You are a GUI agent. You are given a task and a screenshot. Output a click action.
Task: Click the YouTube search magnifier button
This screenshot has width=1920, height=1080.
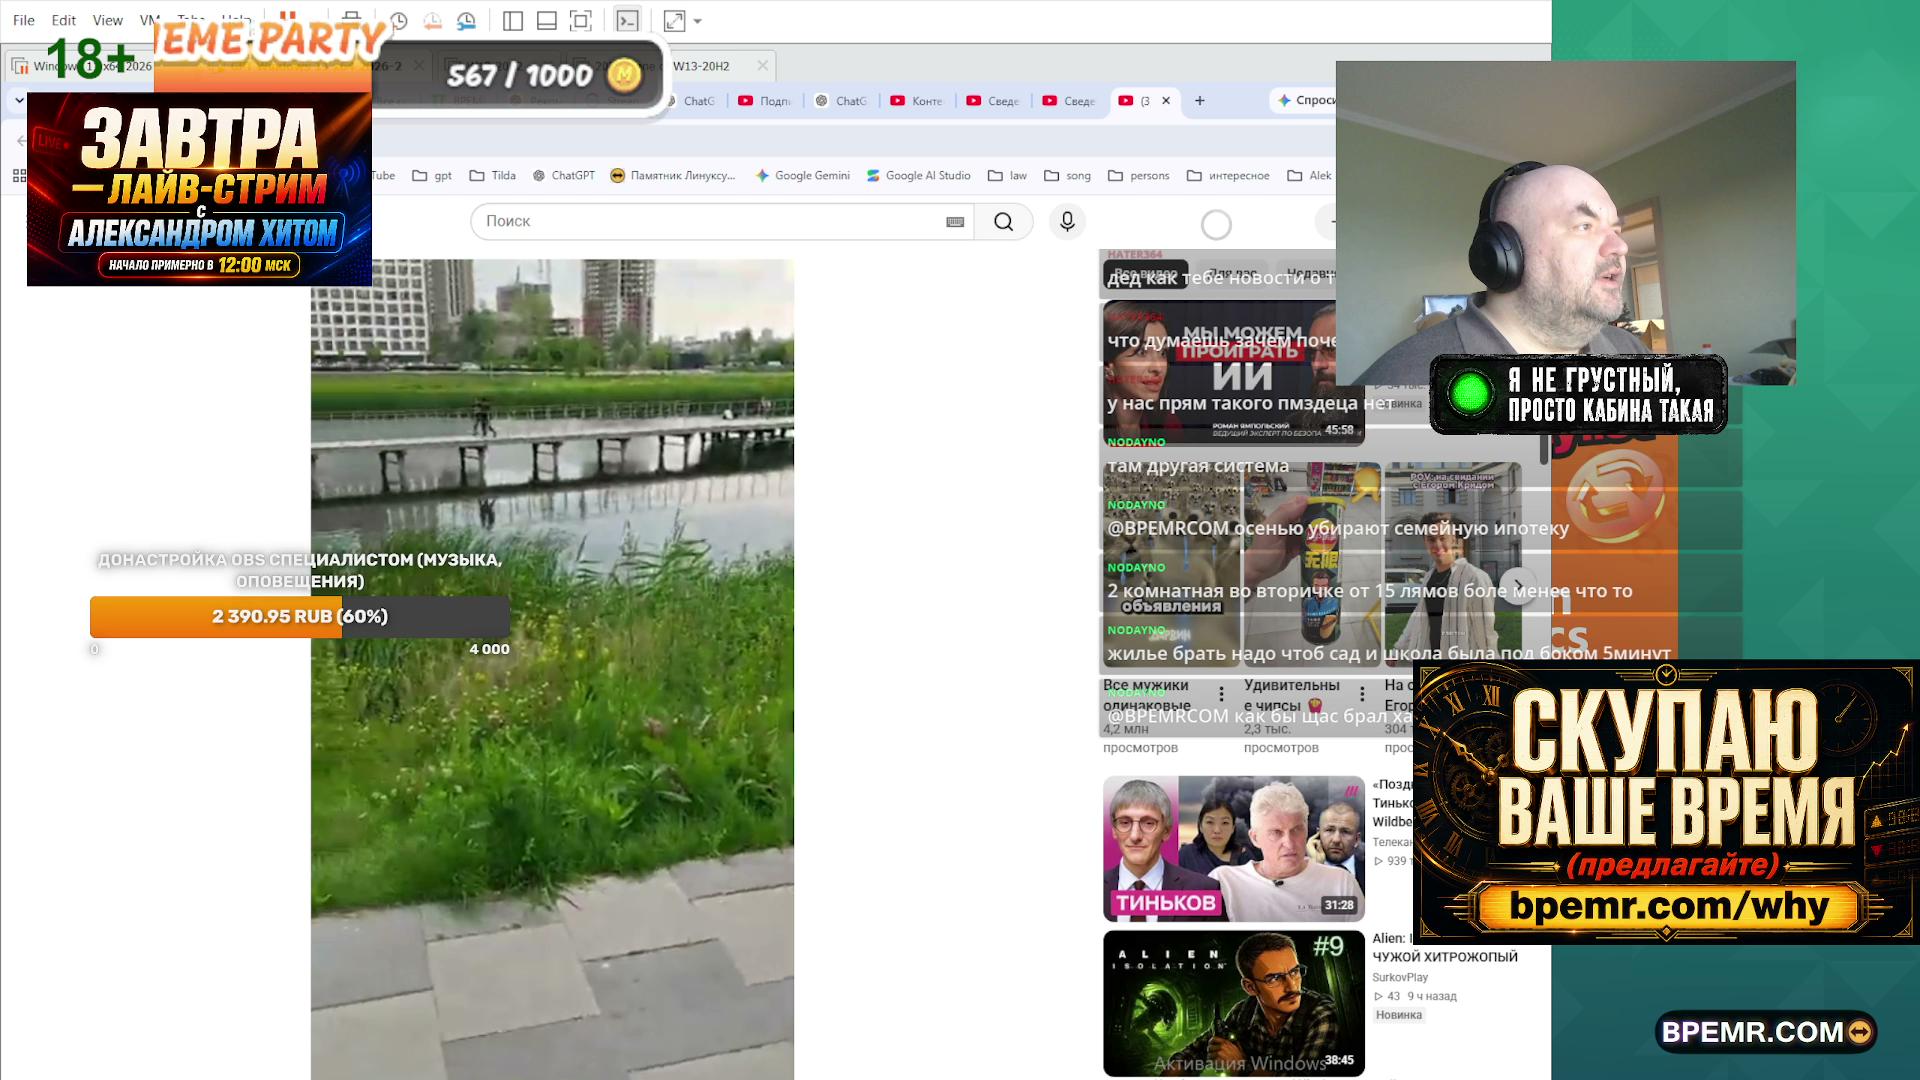click(x=1004, y=222)
